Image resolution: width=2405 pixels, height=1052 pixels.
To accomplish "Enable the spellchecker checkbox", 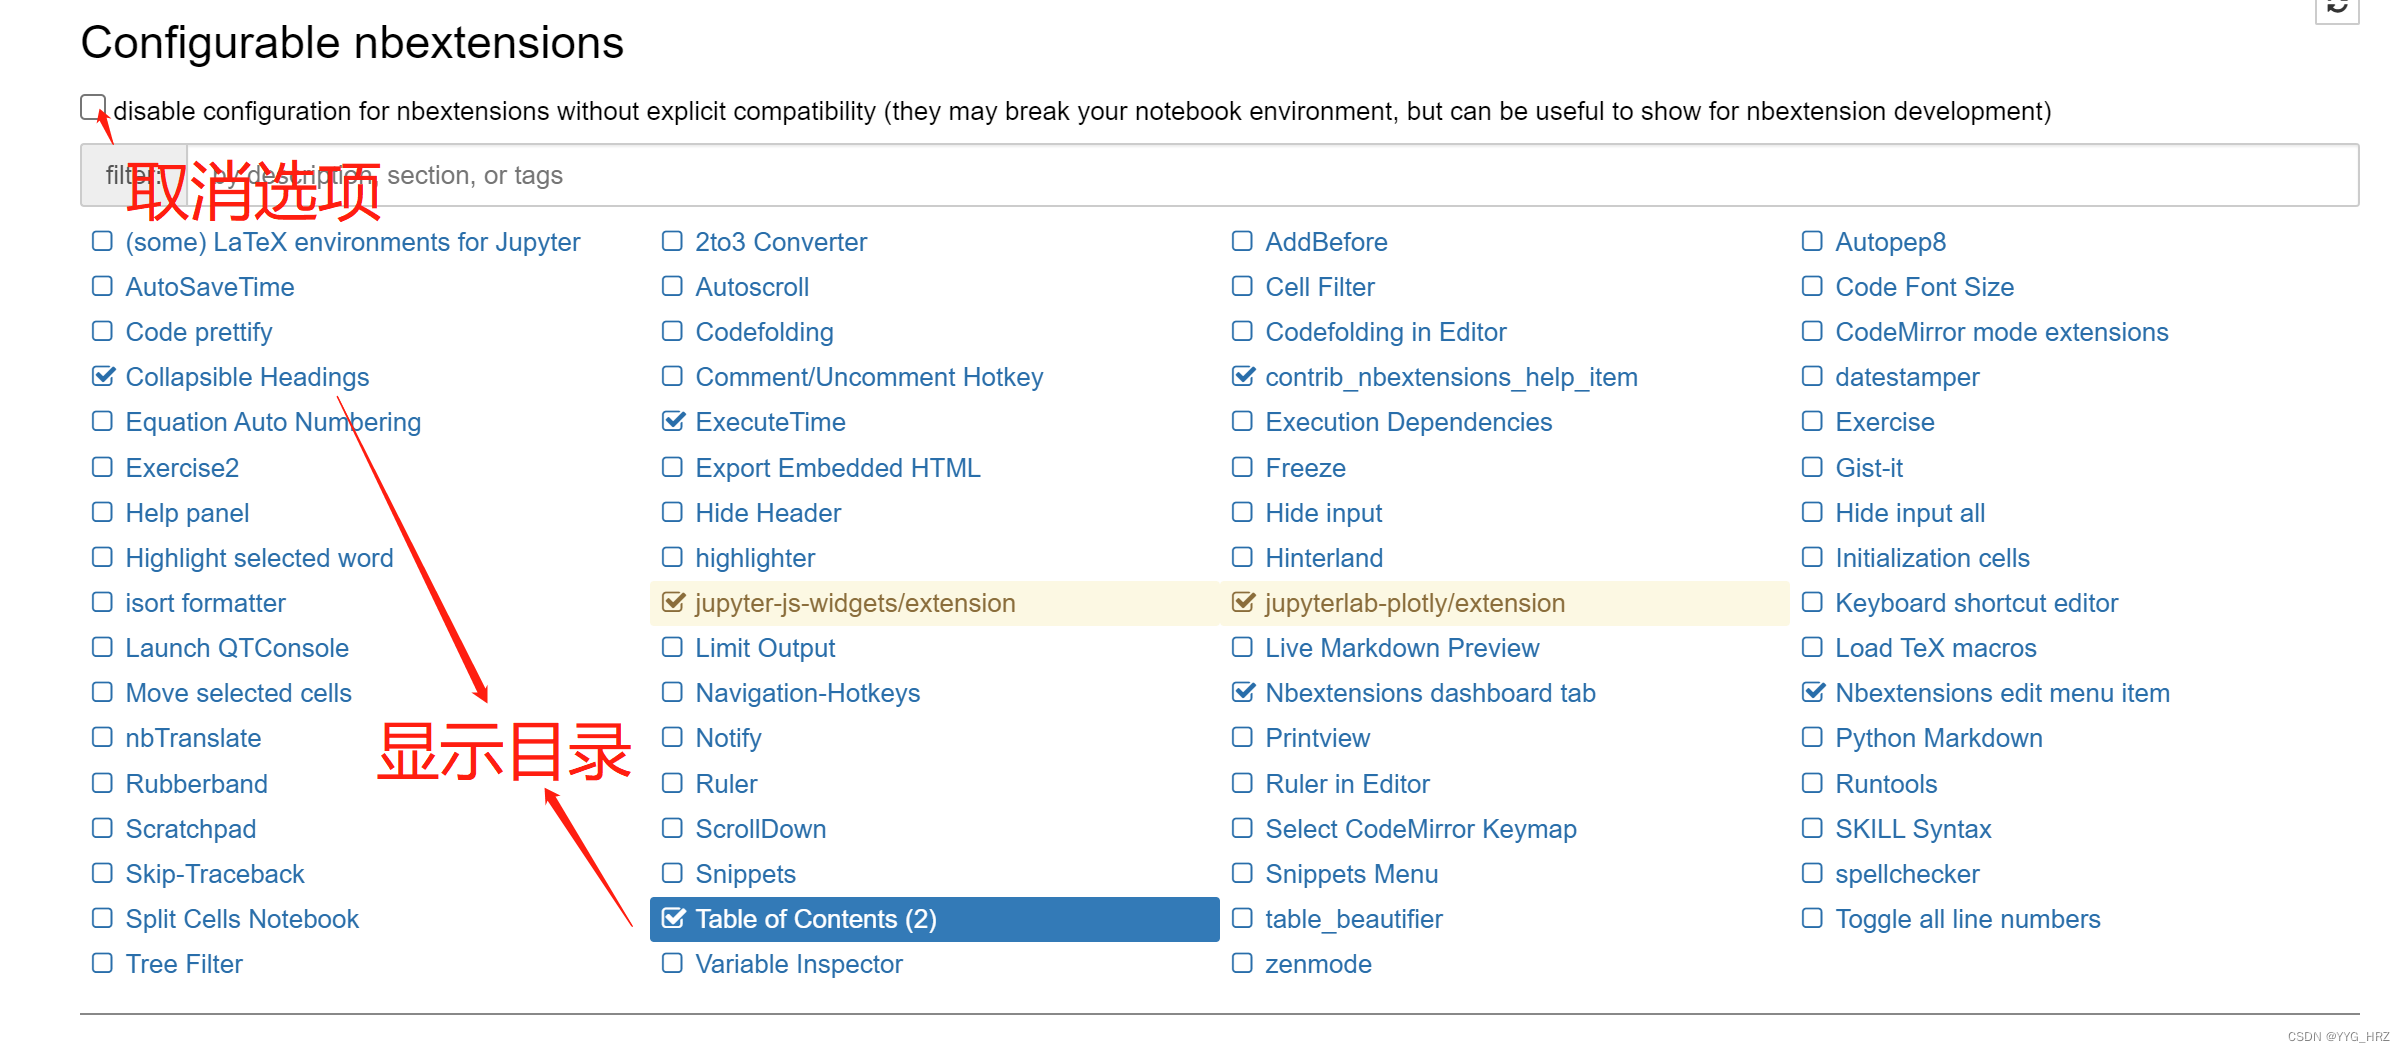I will point(1812,874).
